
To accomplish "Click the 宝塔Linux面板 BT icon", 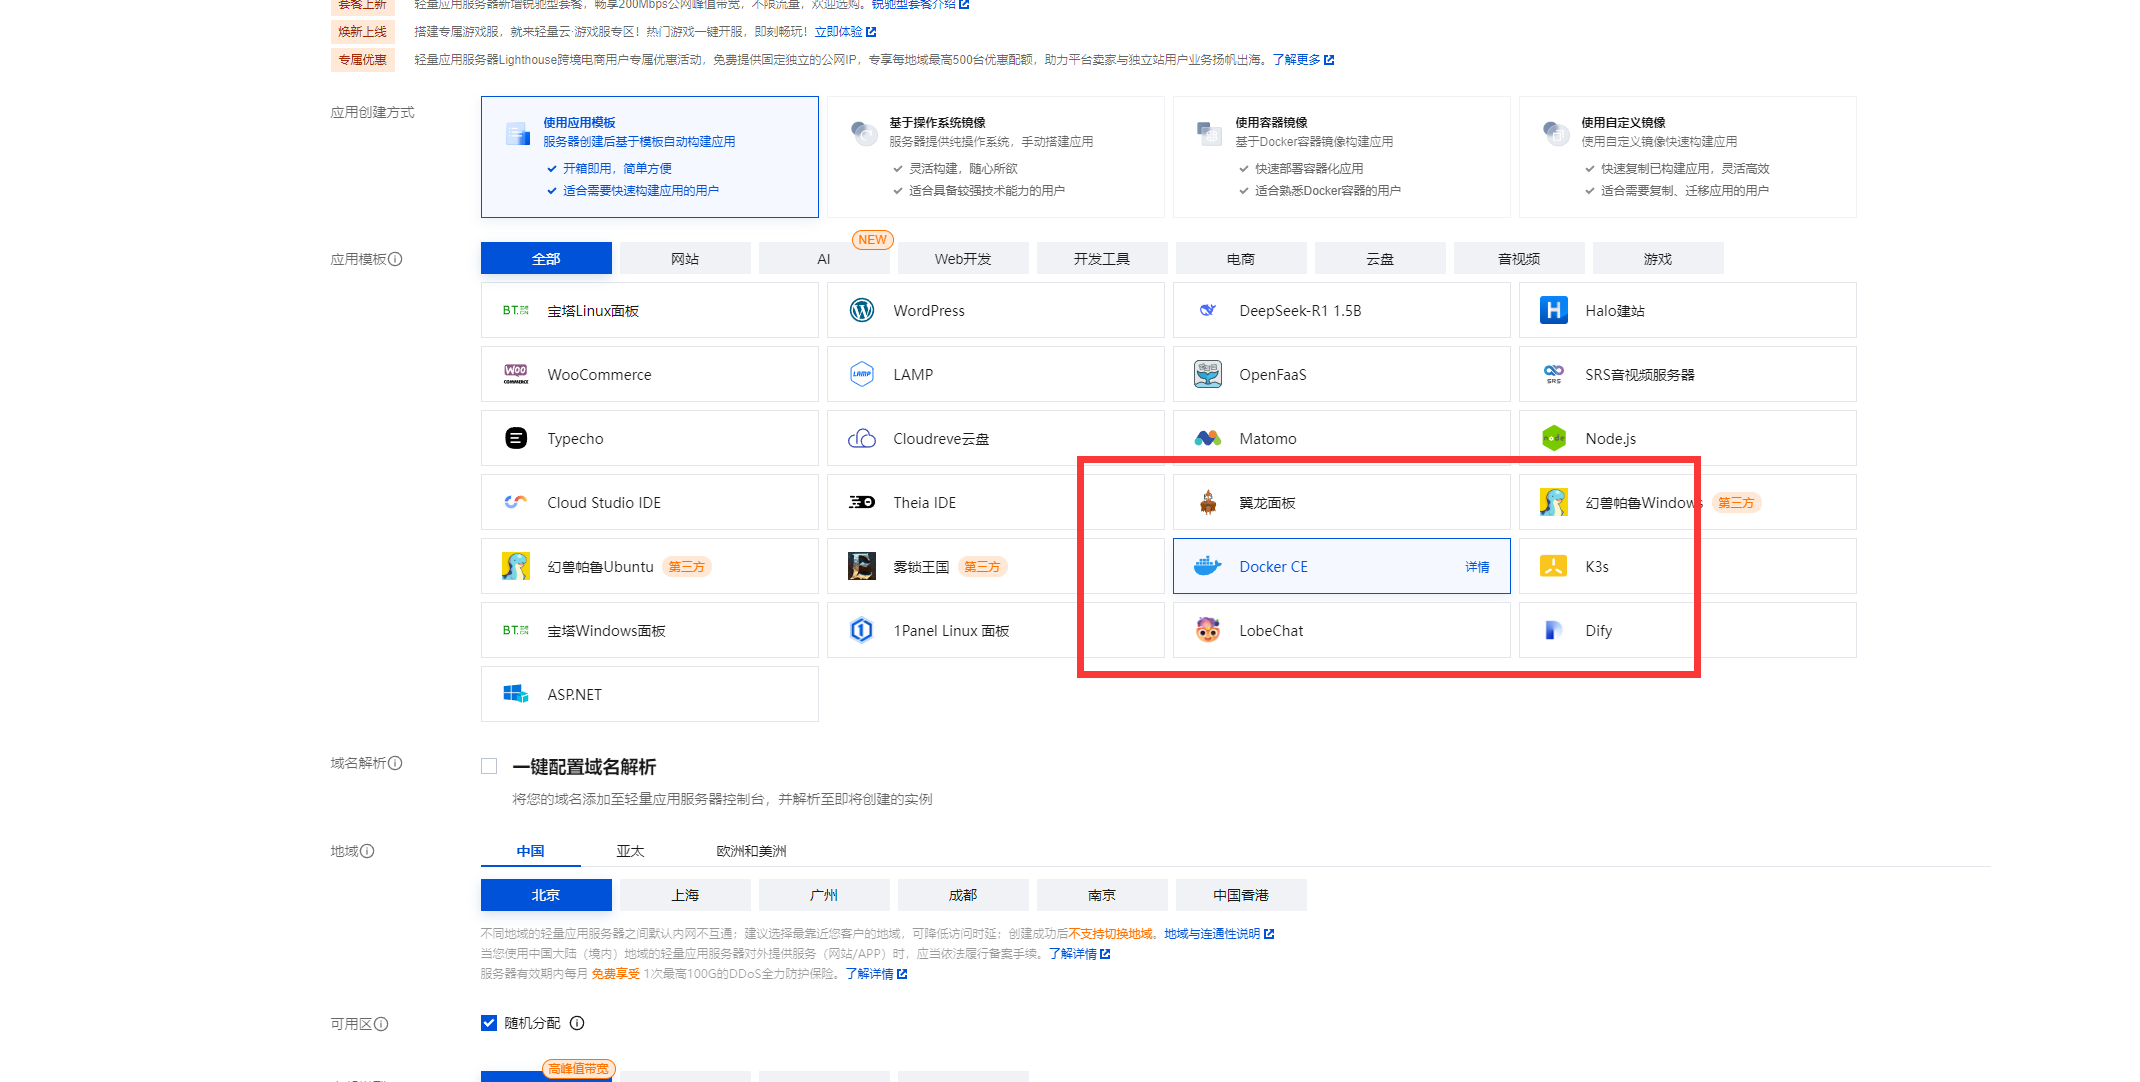I will [x=516, y=311].
